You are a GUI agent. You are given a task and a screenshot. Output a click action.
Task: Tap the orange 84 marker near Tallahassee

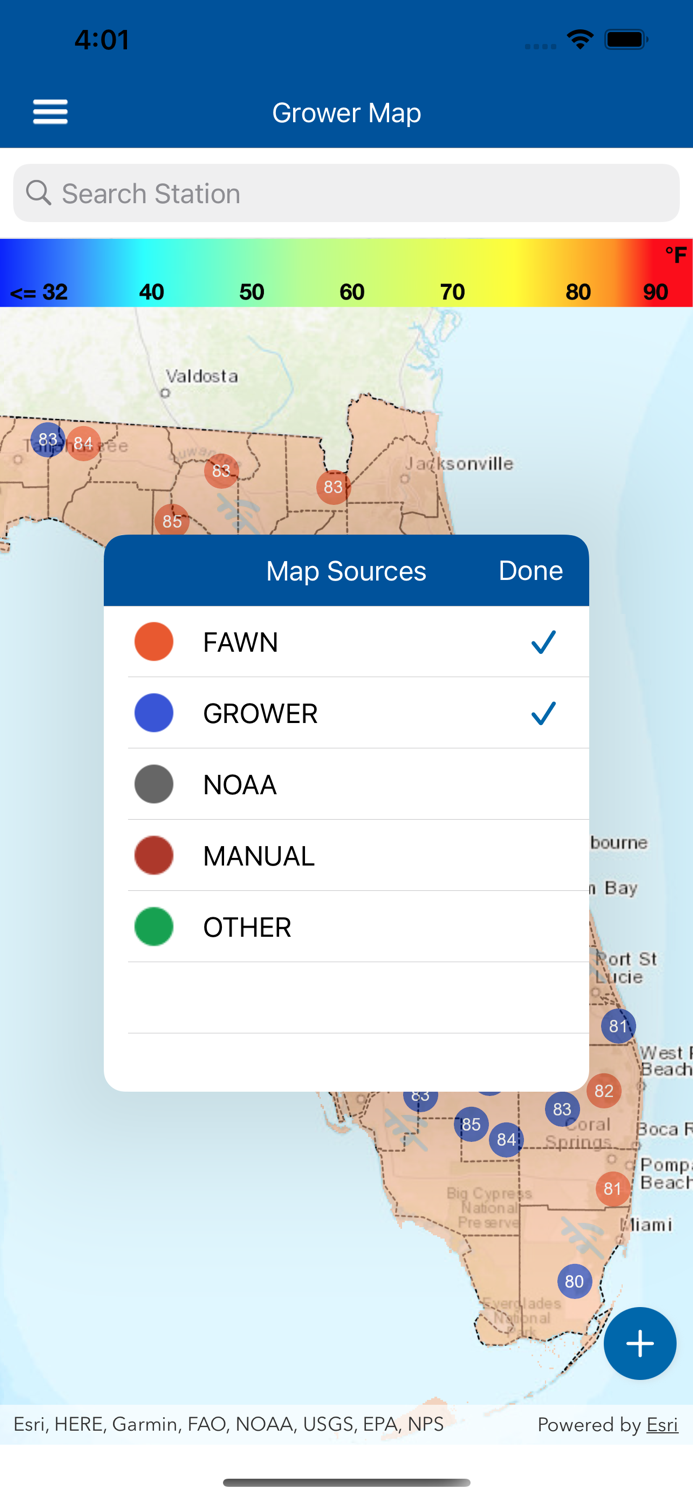click(x=83, y=443)
